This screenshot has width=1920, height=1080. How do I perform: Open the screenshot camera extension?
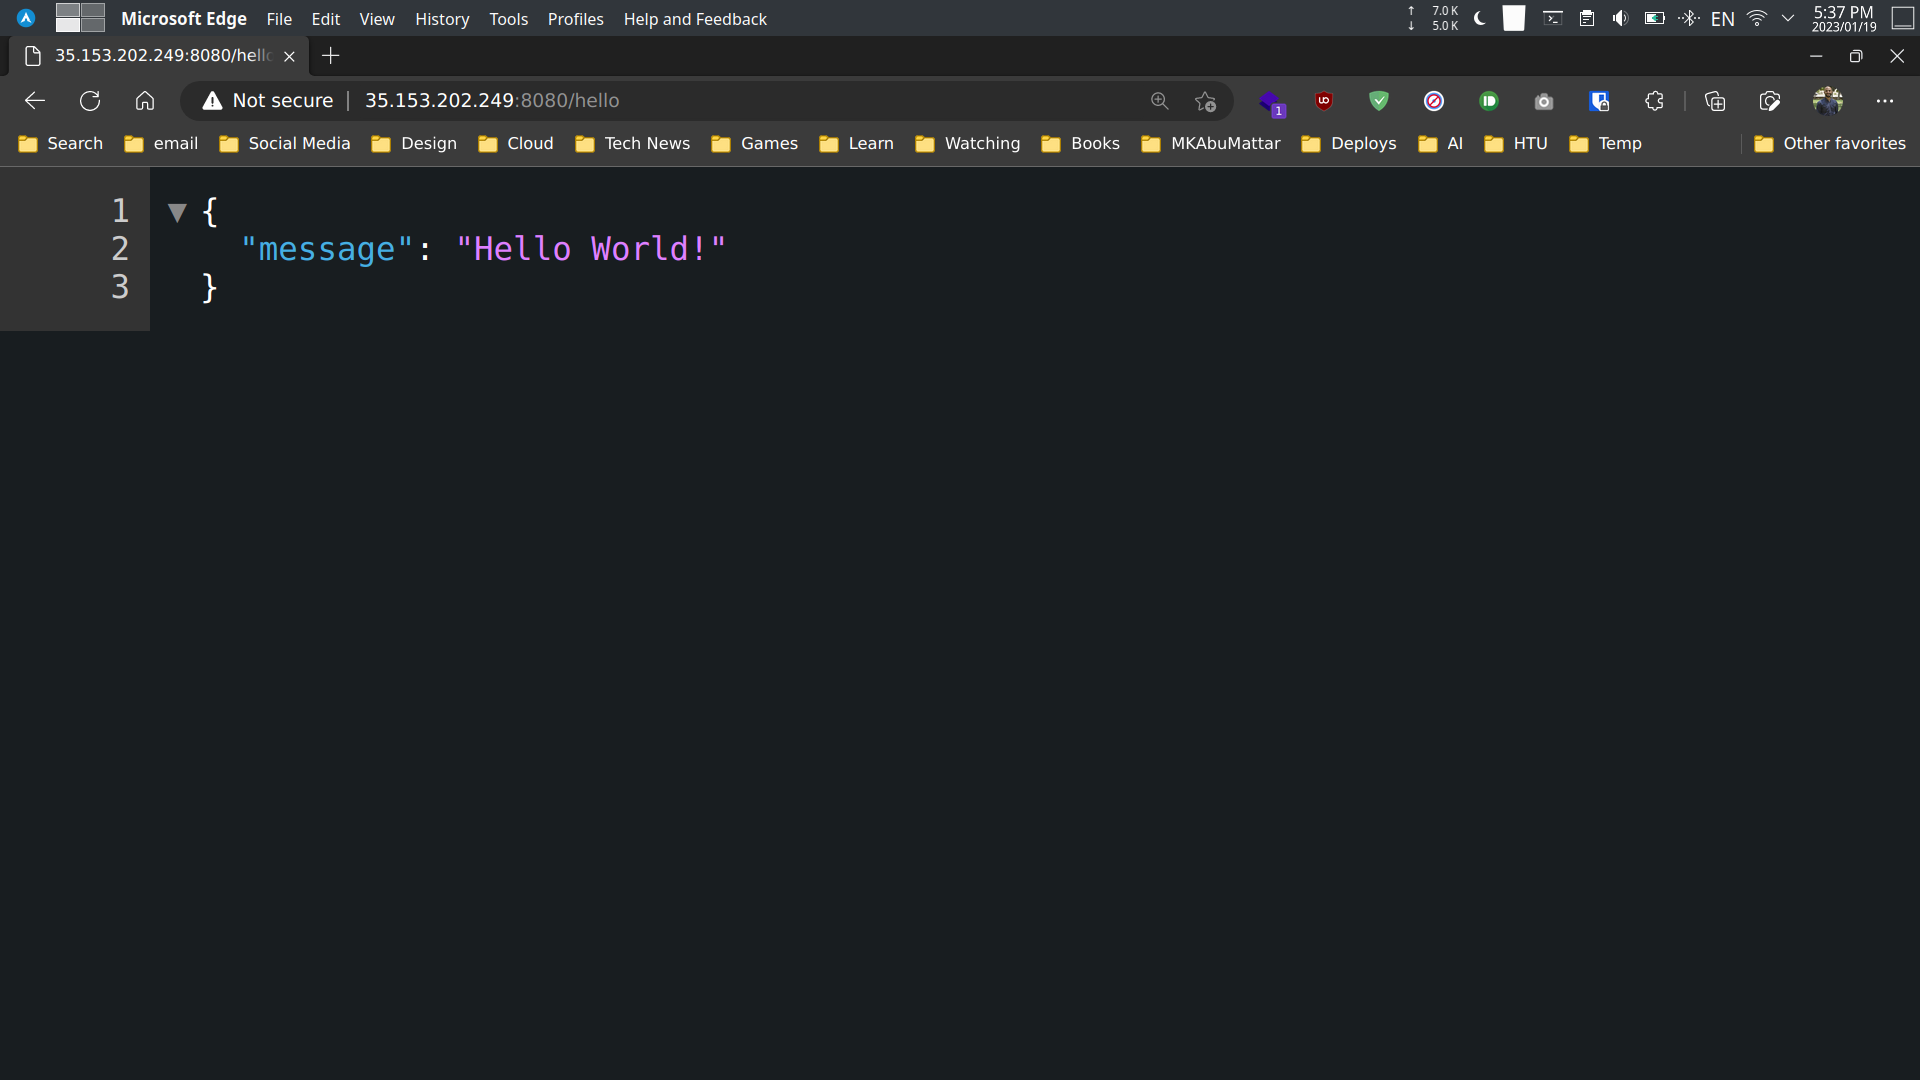tap(1543, 100)
